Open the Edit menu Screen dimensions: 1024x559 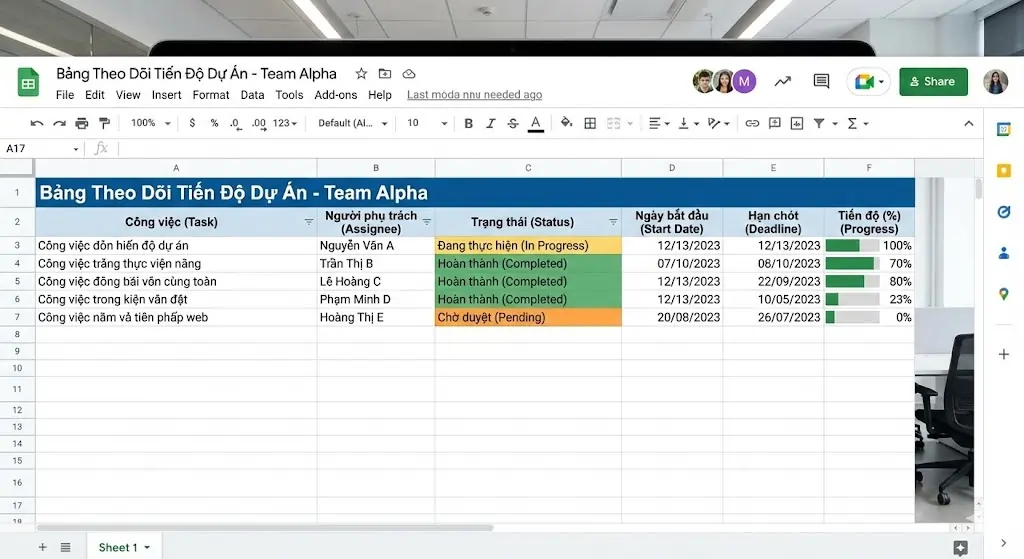pyautogui.click(x=95, y=95)
